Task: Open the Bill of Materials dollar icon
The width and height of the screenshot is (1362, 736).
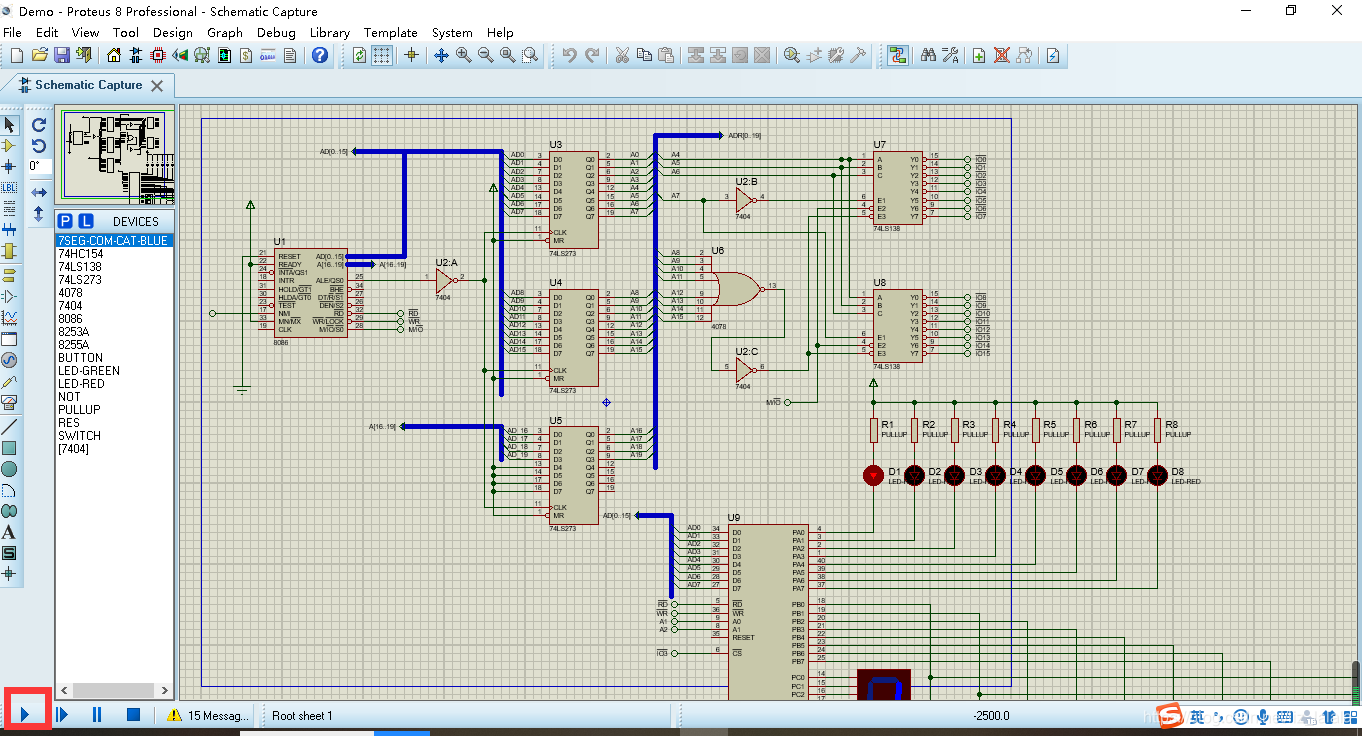Action: 246,55
